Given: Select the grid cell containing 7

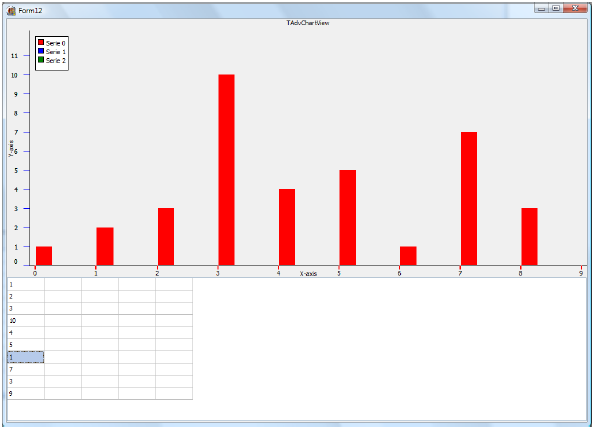Looking at the screenshot, I should pos(26,369).
